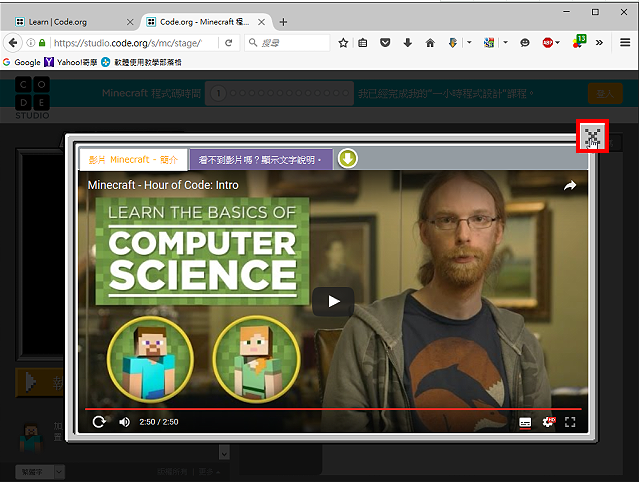This screenshot has width=643, height=485.
Task: Open the Google bookmark
Action: (x=22, y=62)
